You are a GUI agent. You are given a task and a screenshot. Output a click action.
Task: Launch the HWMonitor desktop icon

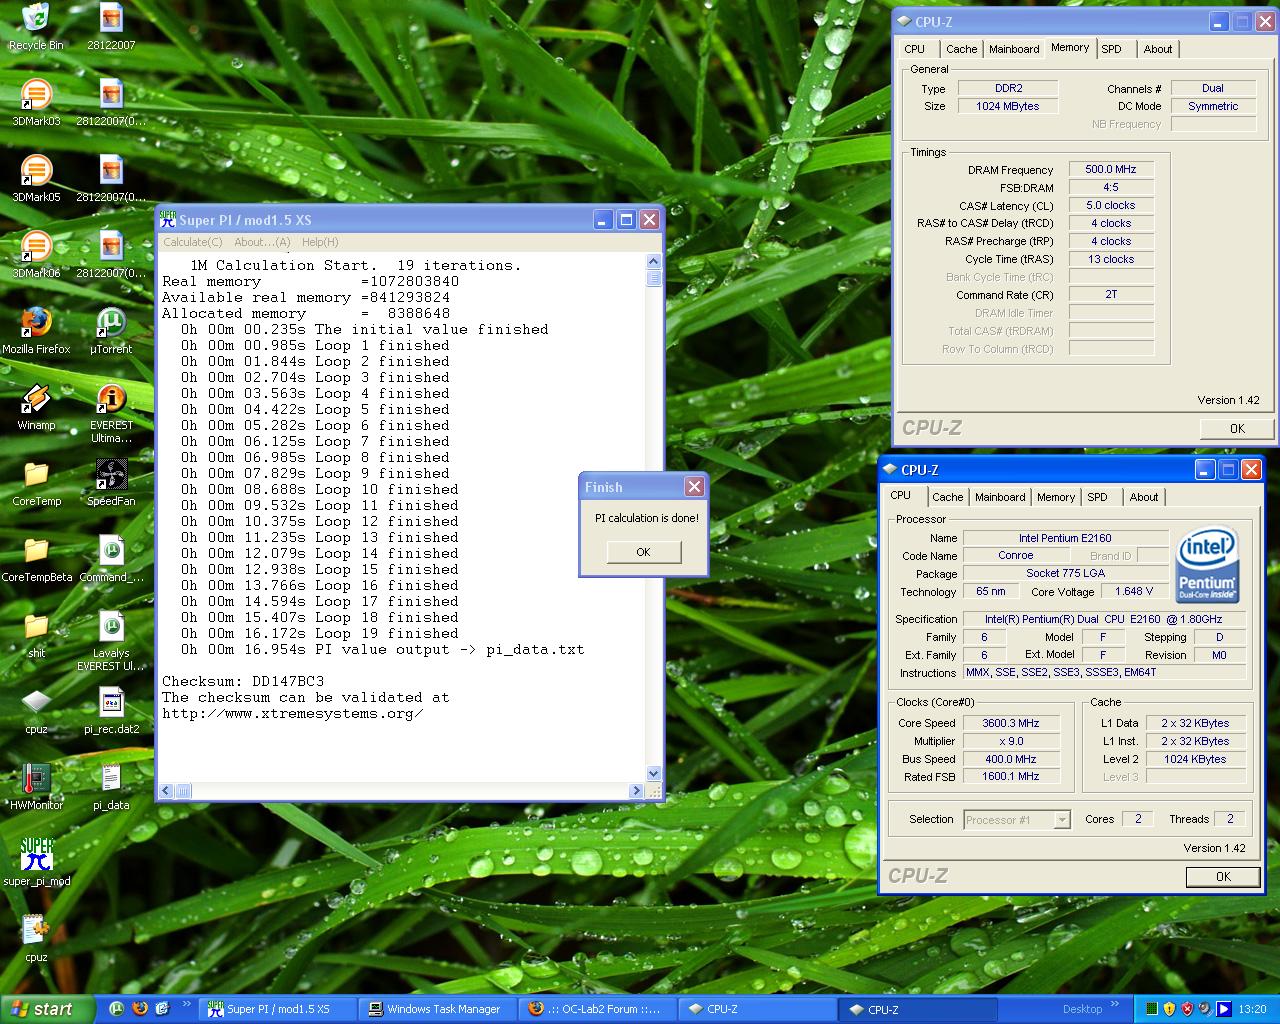coord(35,786)
